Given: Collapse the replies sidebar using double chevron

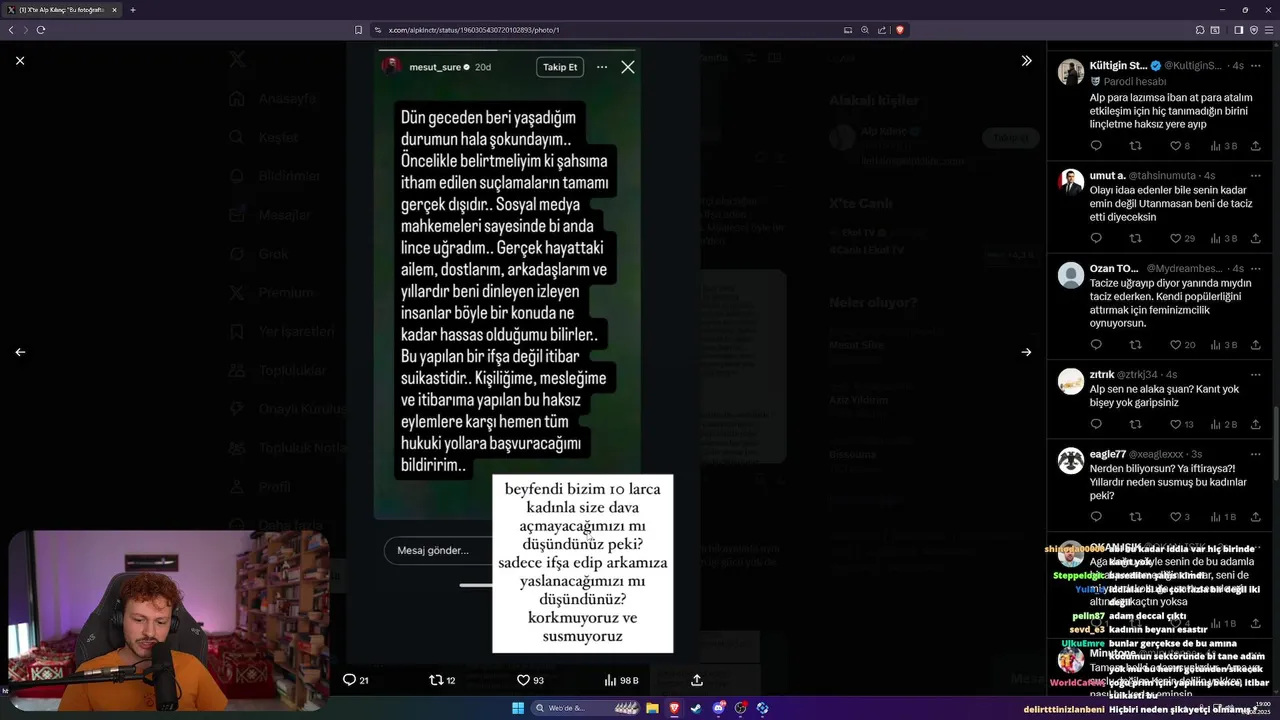Looking at the screenshot, I should point(1026,61).
